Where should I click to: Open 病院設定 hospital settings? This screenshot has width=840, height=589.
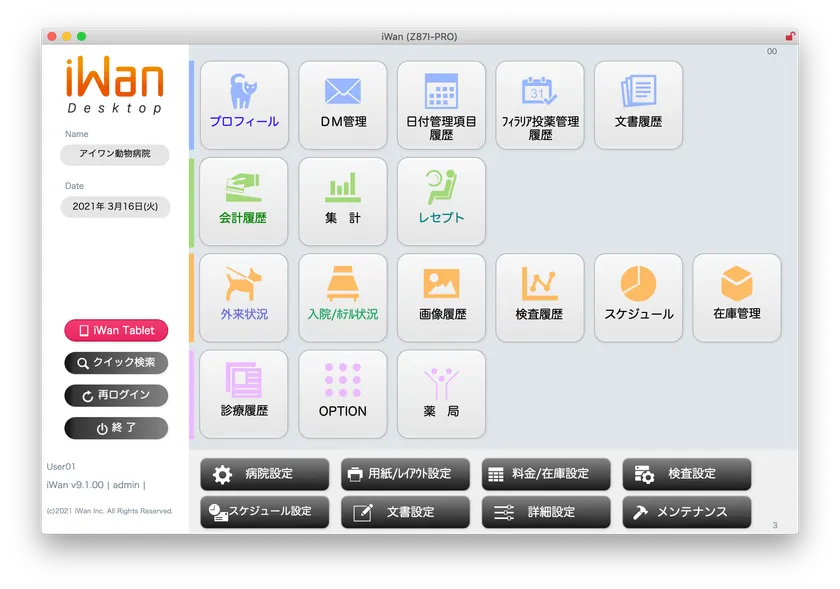pos(265,474)
